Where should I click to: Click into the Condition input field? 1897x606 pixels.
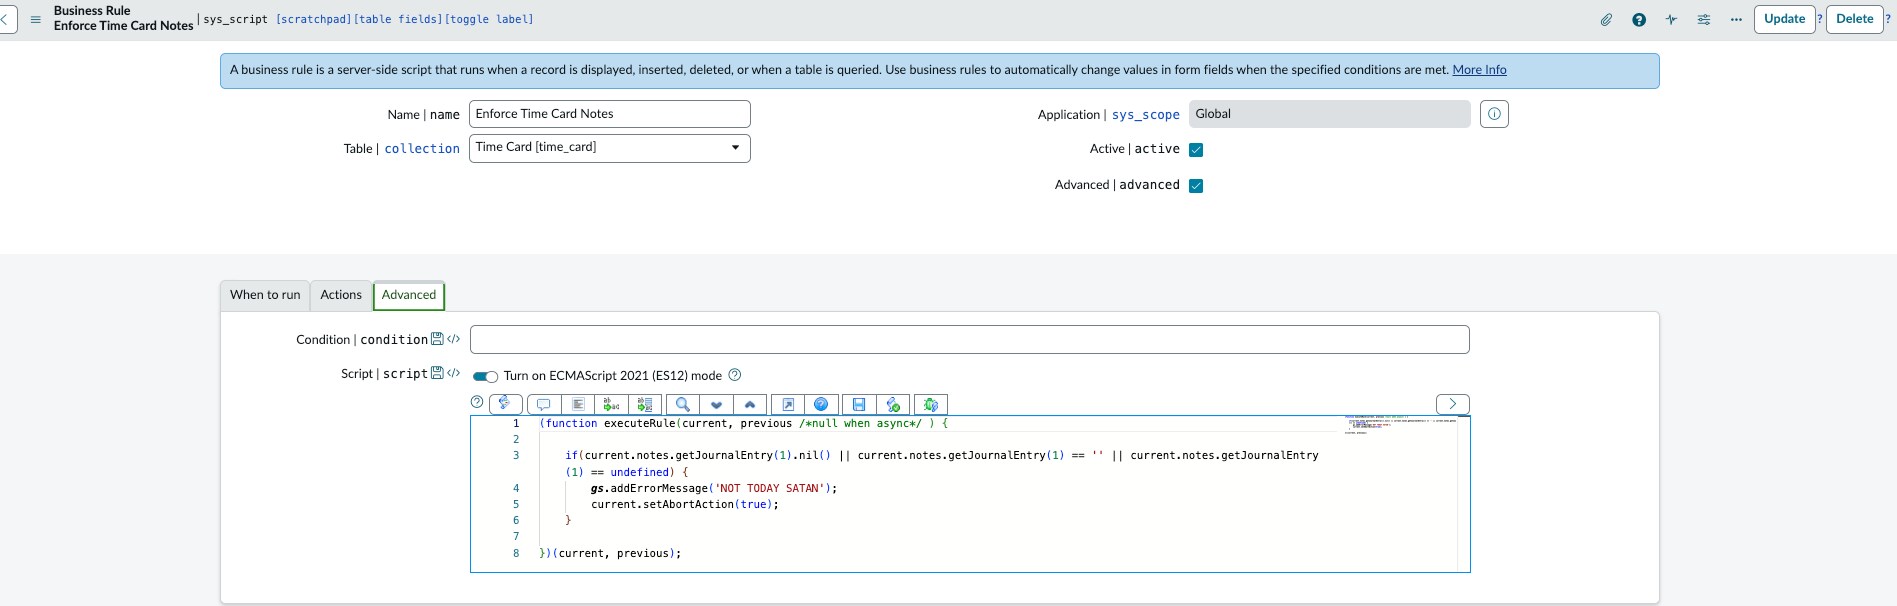(x=969, y=340)
